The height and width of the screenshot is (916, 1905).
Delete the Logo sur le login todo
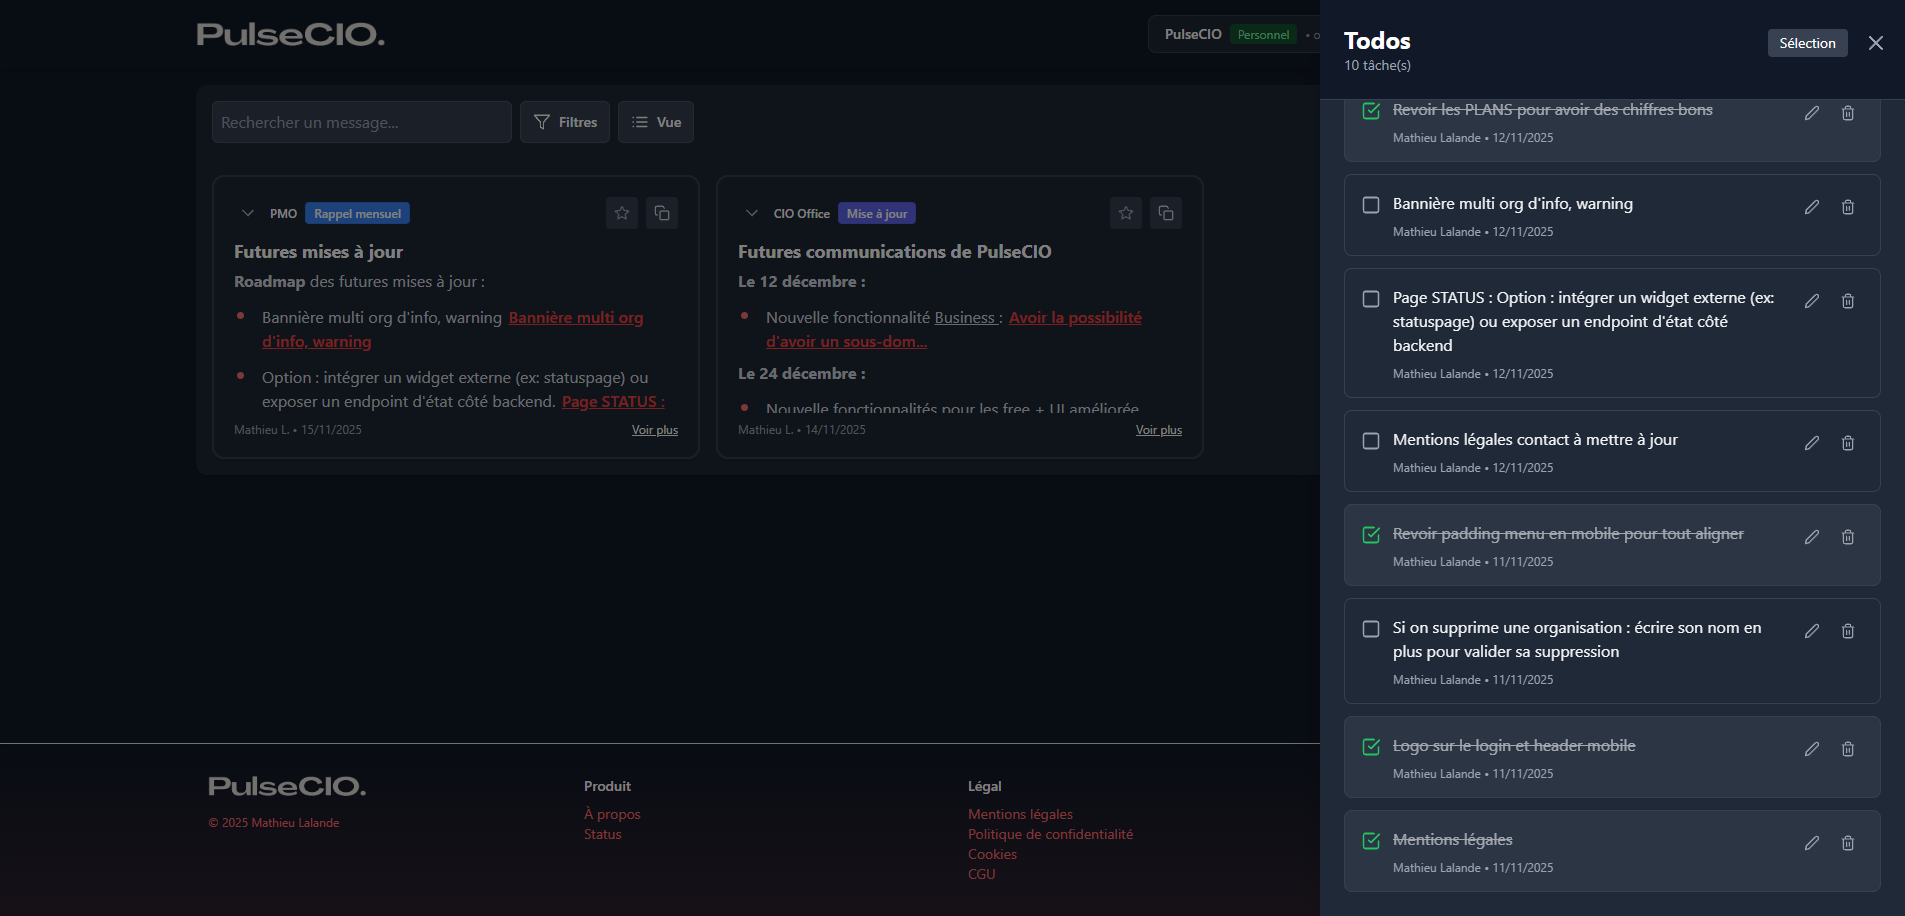point(1848,749)
